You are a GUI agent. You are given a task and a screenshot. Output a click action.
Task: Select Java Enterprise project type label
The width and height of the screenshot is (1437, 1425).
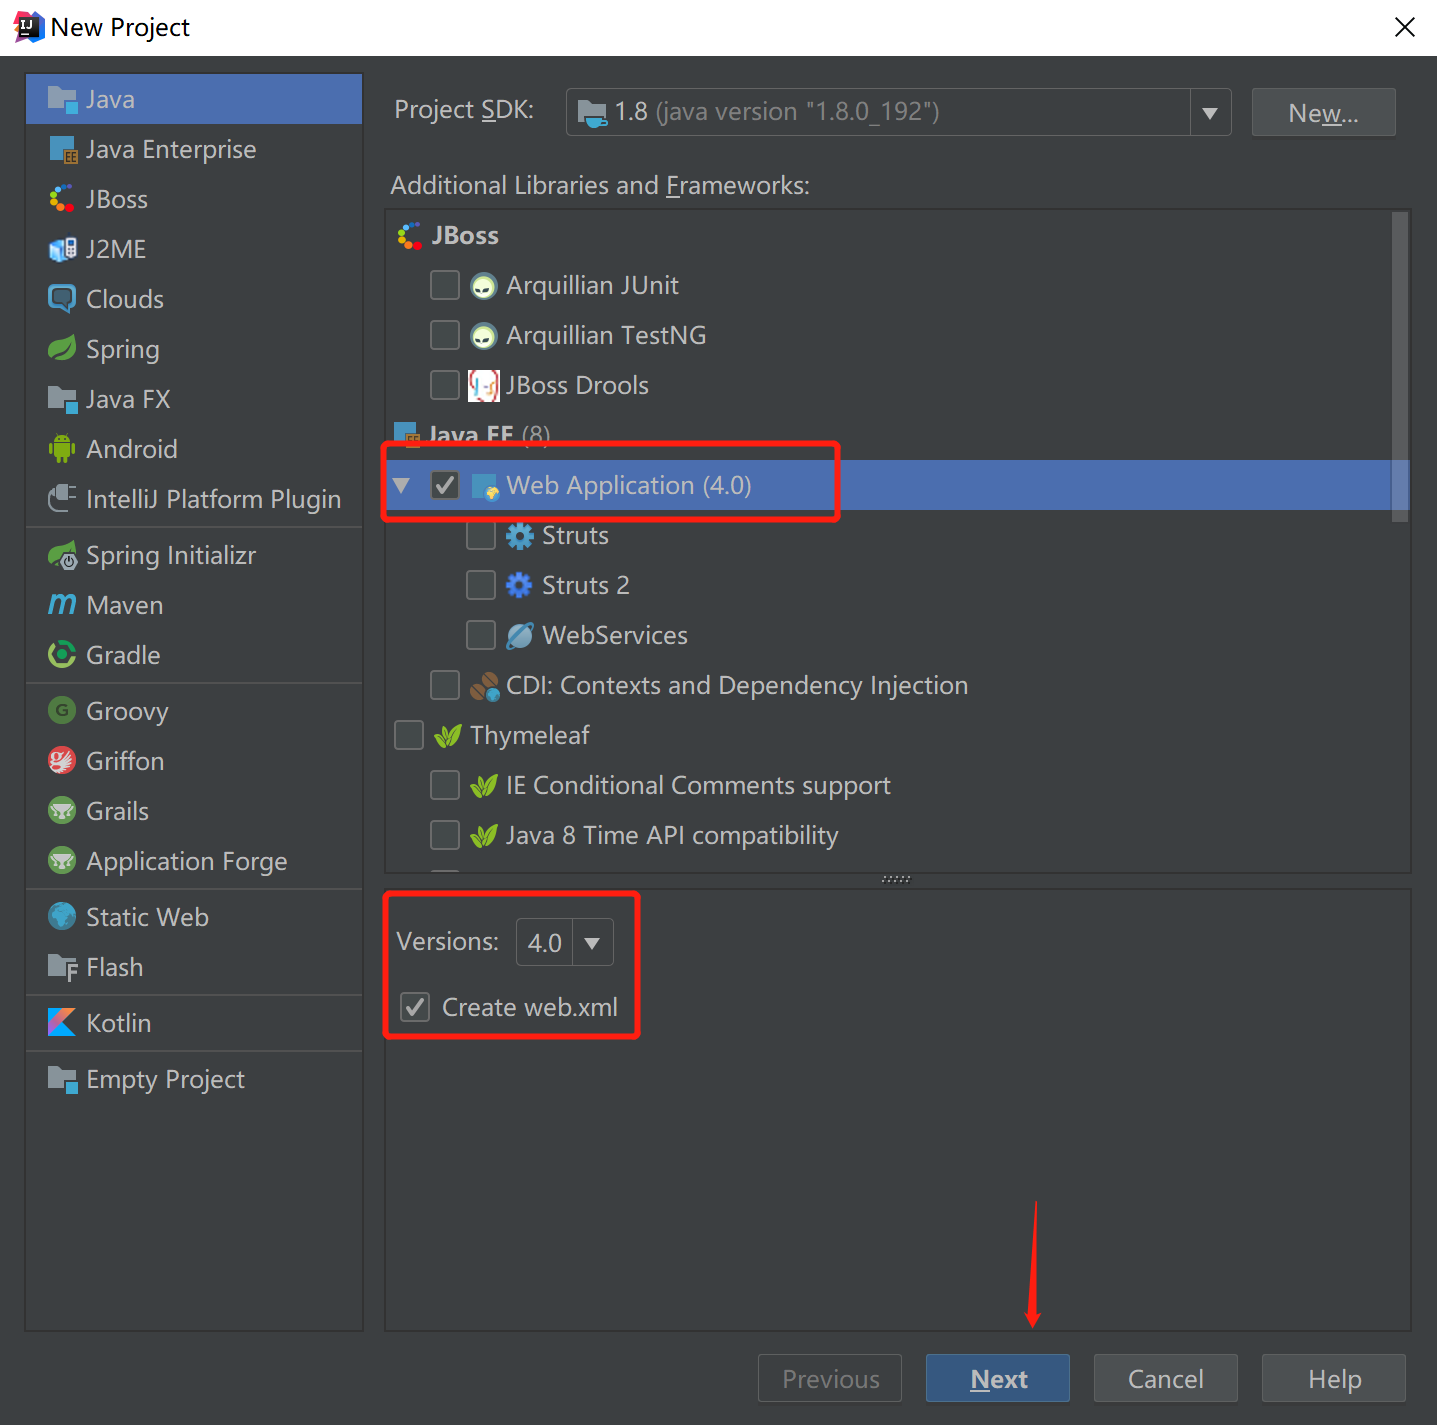point(171,149)
